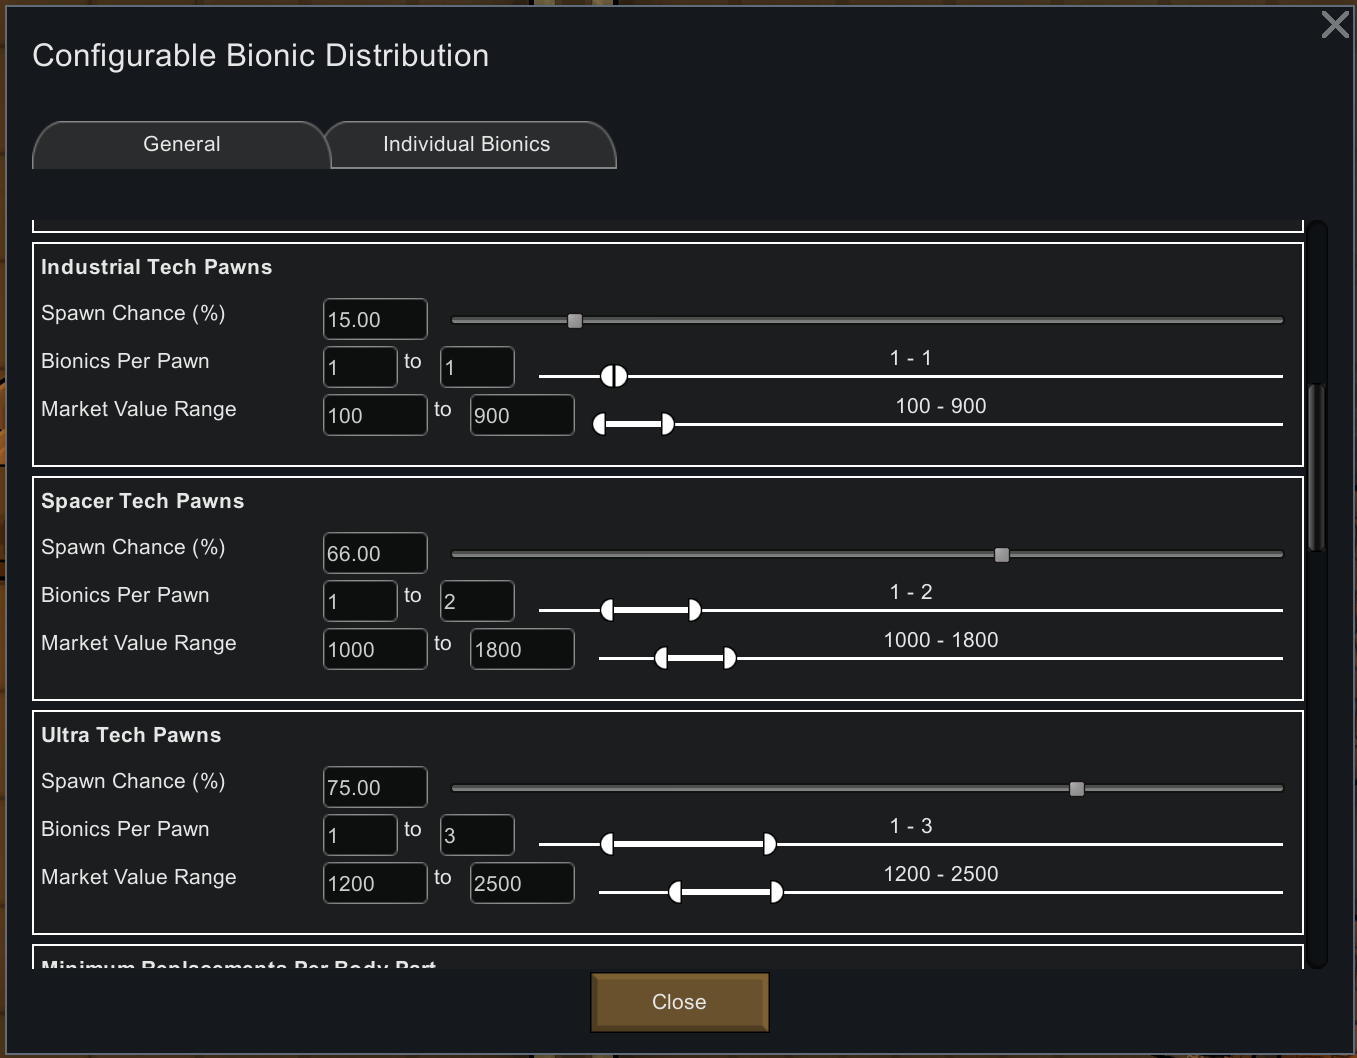Click Spacer Bionics Per Pawn maximum field 2
The width and height of the screenshot is (1357, 1058).
click(x=478, y=601)
